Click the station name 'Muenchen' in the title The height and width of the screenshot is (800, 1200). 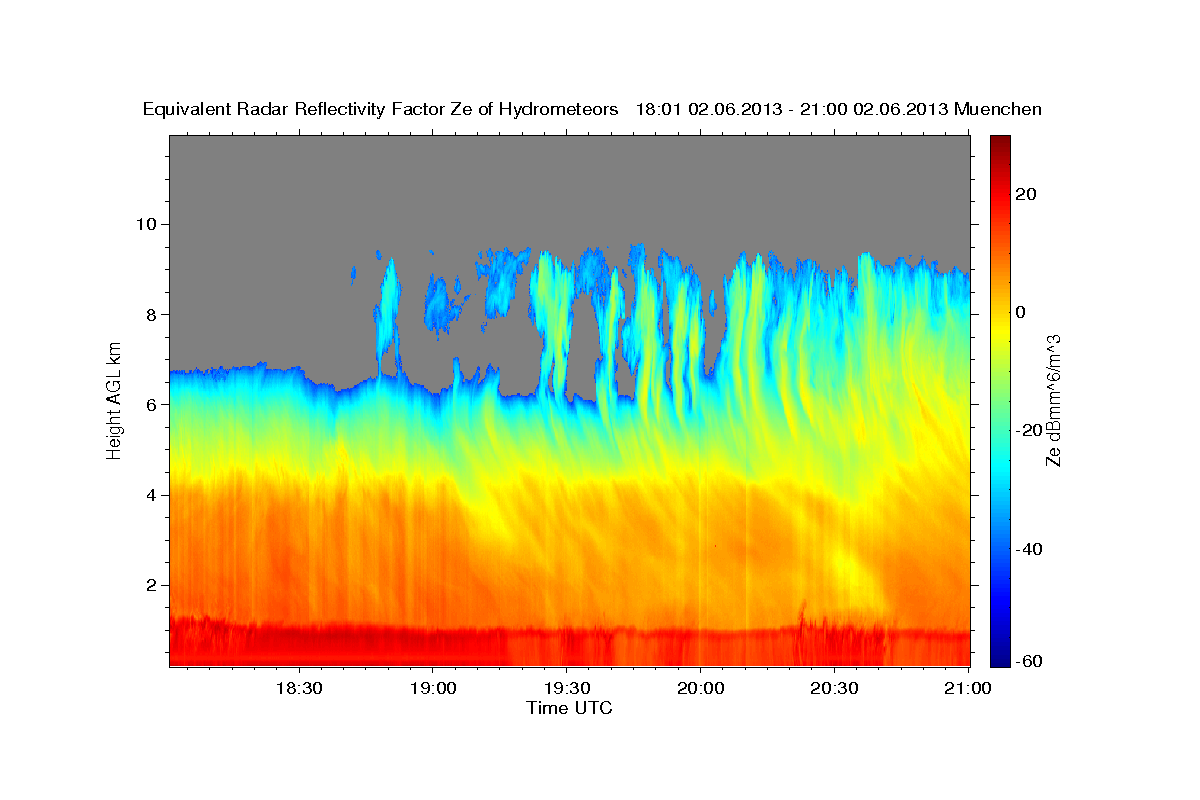pyautogui.click(x=999, y=110)
